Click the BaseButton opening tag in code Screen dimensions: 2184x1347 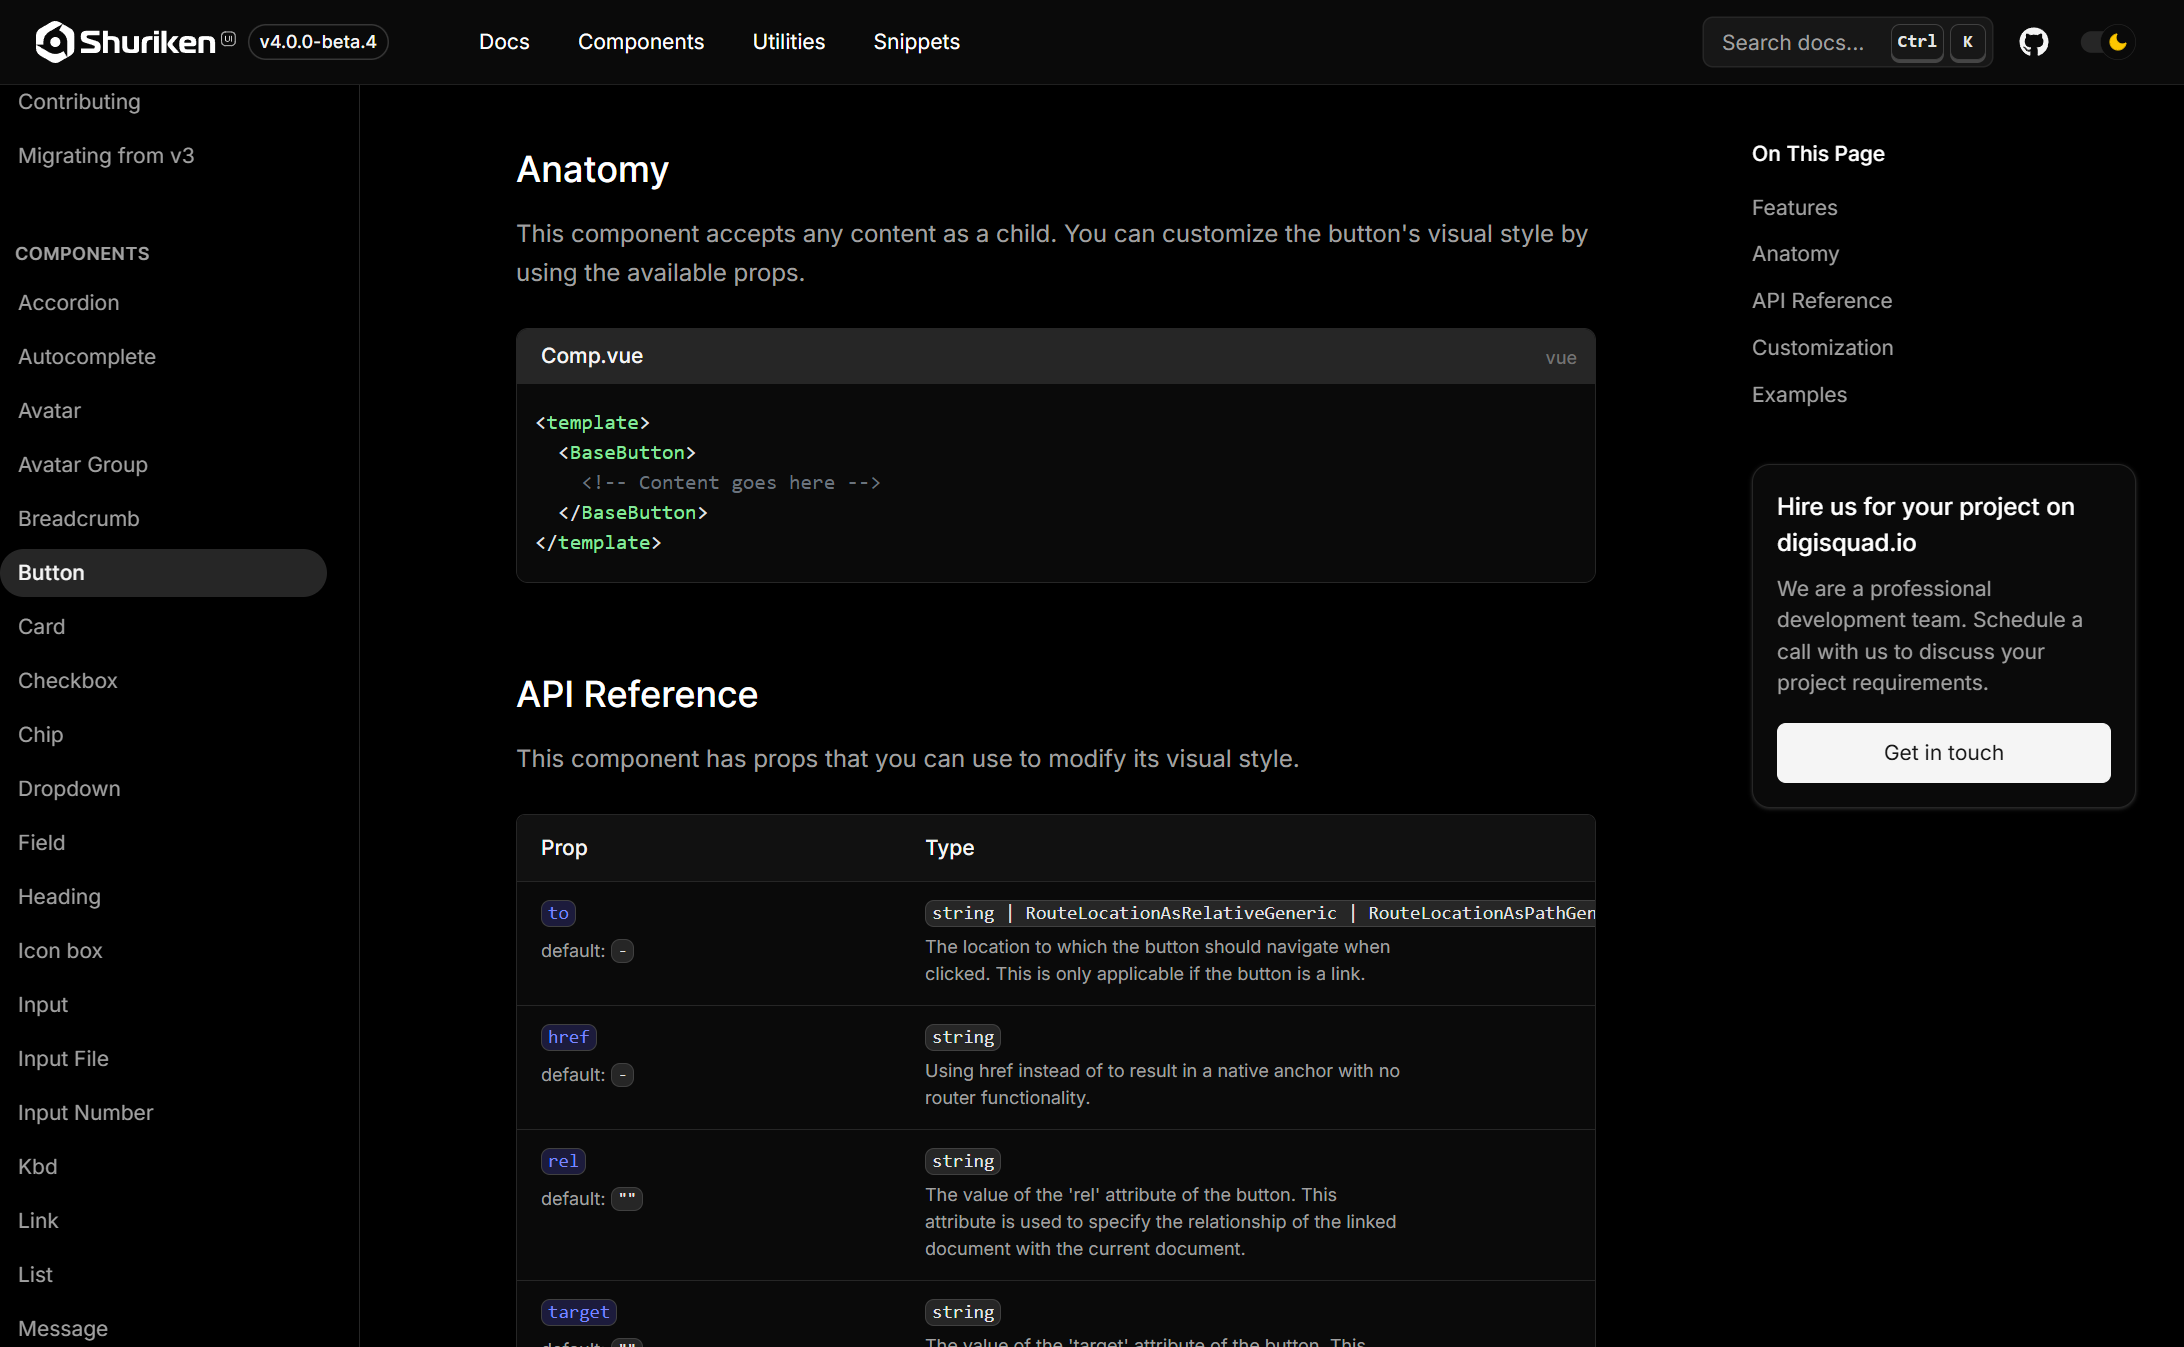click(627, 453)
